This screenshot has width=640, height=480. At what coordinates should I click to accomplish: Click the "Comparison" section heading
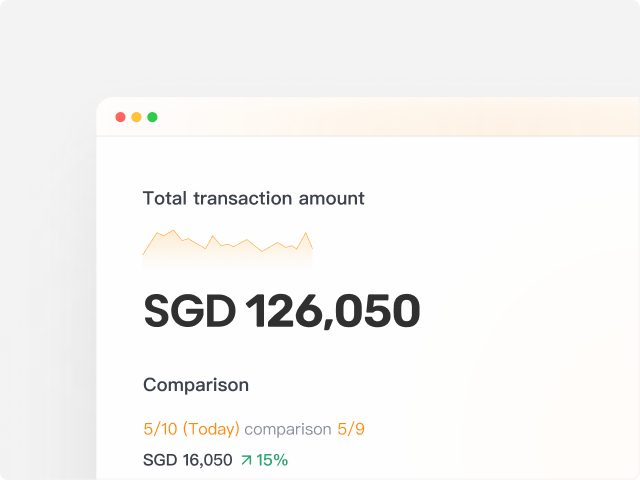pos(196,385)
